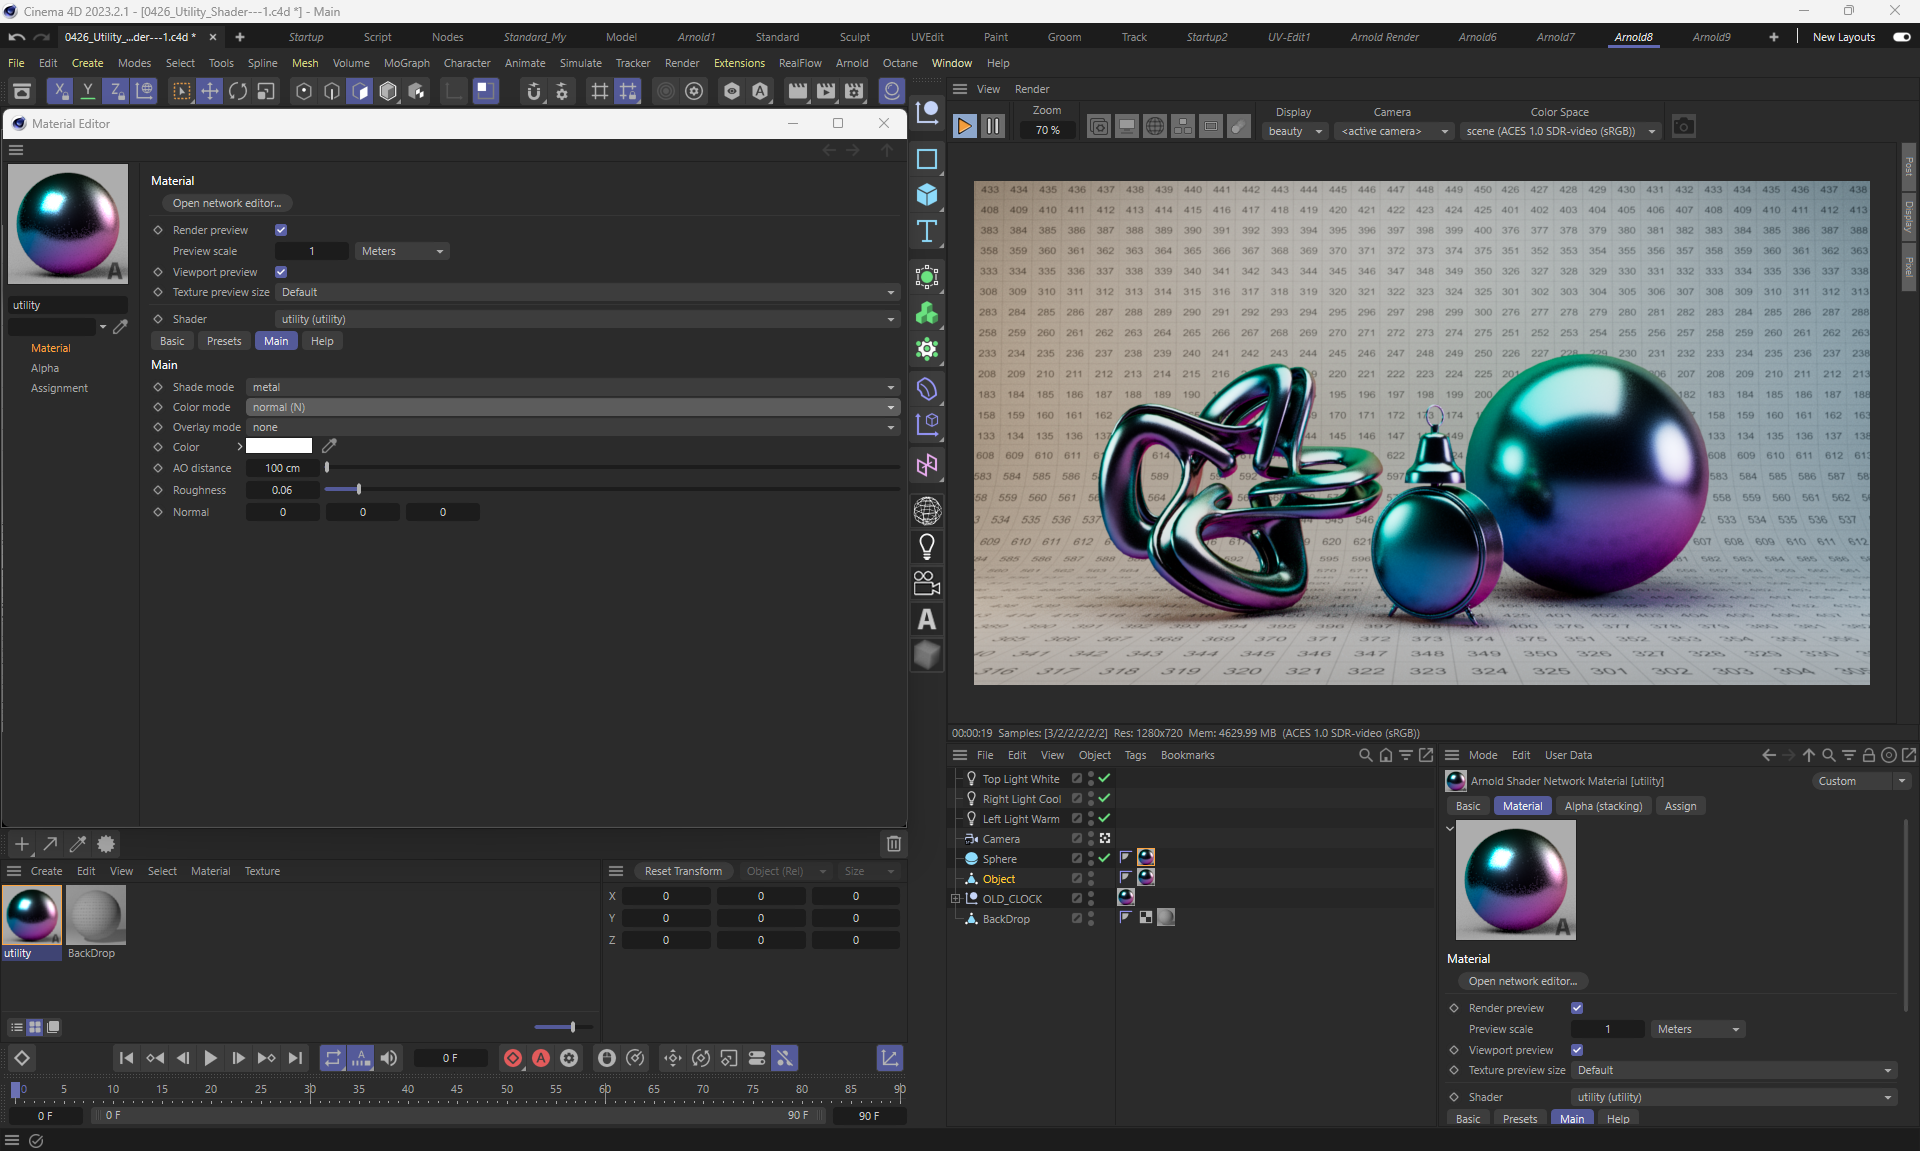Click the Text spline tool in side palette
Viewport: 1920px width, 1151px height.
click(927, 231)
